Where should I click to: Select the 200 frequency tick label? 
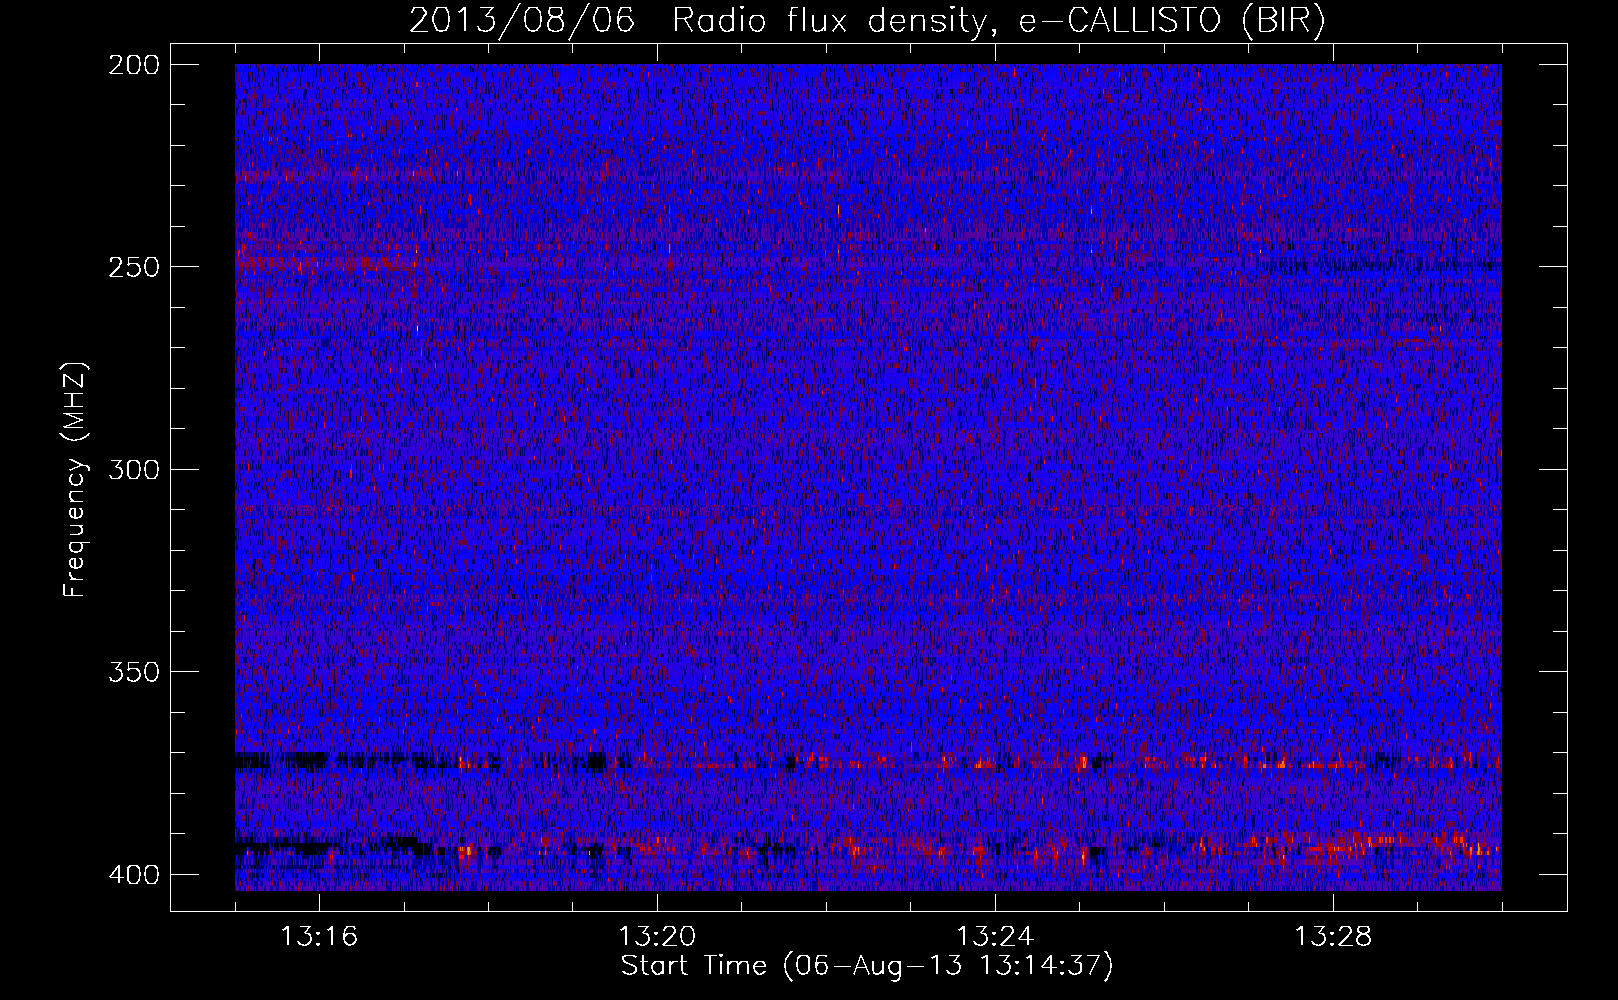tap(133, 64)
